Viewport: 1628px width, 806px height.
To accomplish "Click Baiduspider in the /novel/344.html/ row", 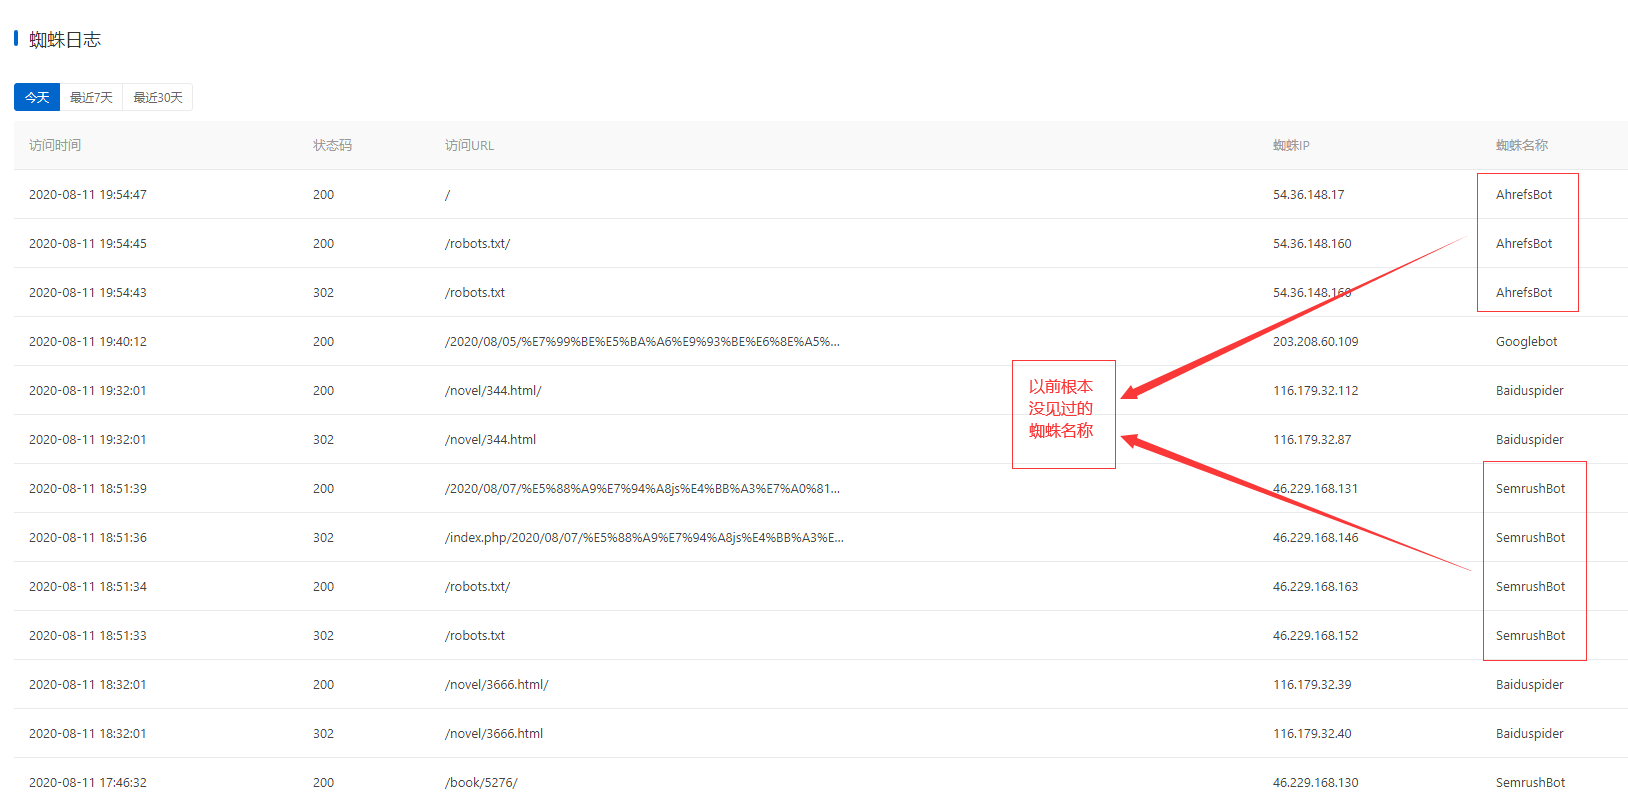I will tap(1529, 390).
